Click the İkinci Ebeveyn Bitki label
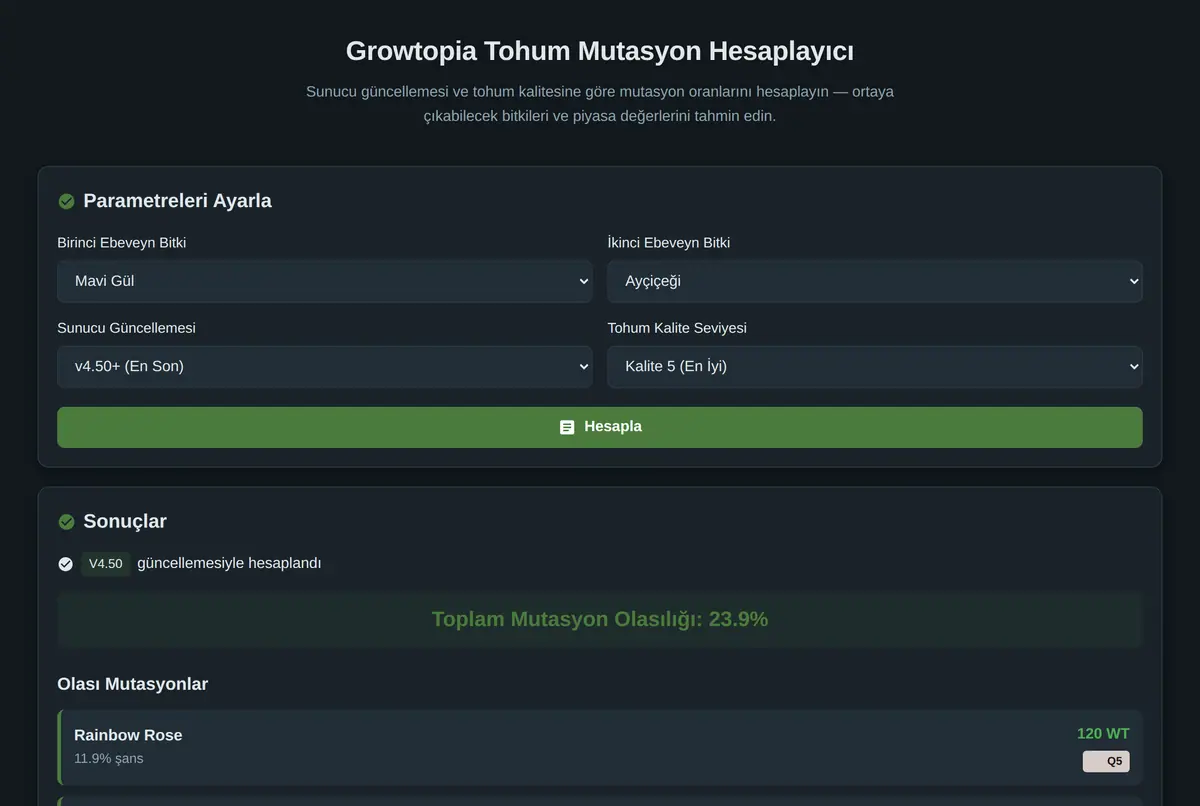Image resolution: width=1200 pixels, height=806 pixels. 669,243
